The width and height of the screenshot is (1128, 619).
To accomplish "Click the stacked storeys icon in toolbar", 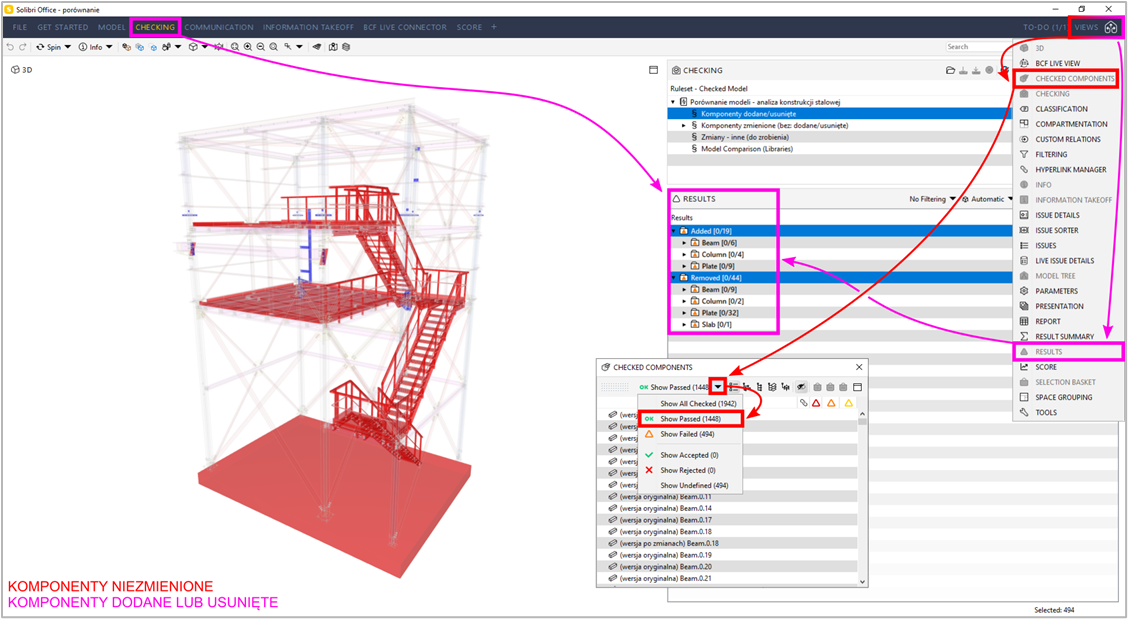I will pos(346,47).
